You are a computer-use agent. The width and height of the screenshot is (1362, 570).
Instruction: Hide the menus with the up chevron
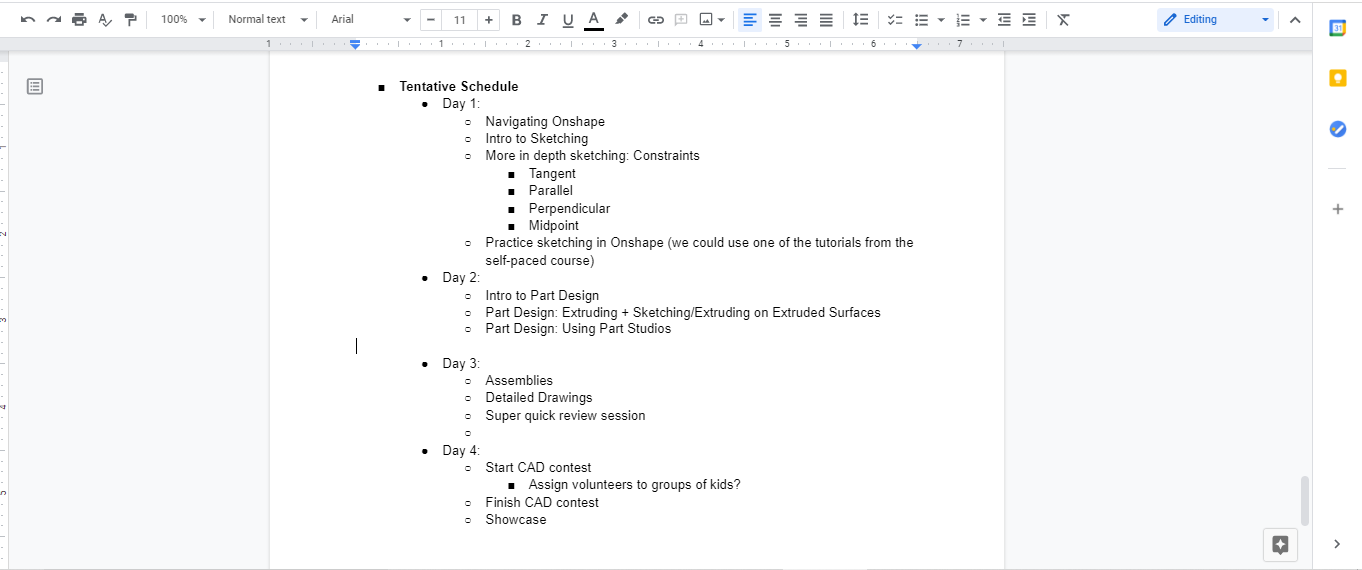[1295, 19]
